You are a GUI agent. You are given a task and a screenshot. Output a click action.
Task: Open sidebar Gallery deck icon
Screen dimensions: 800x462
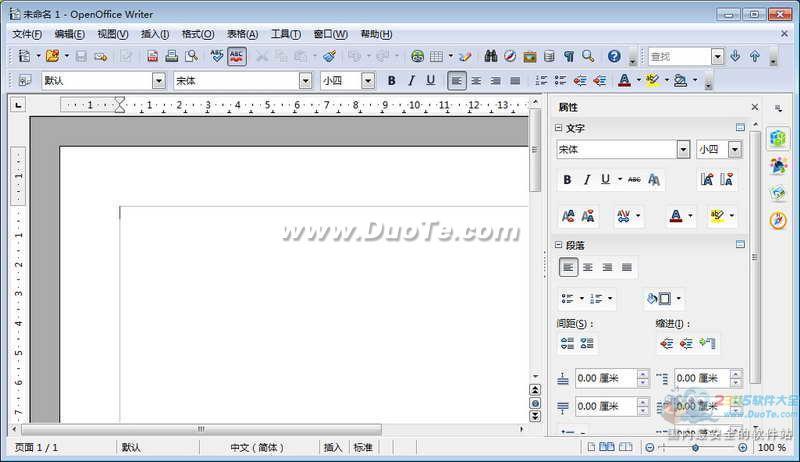pyautogui.click(x=778, y=193)
